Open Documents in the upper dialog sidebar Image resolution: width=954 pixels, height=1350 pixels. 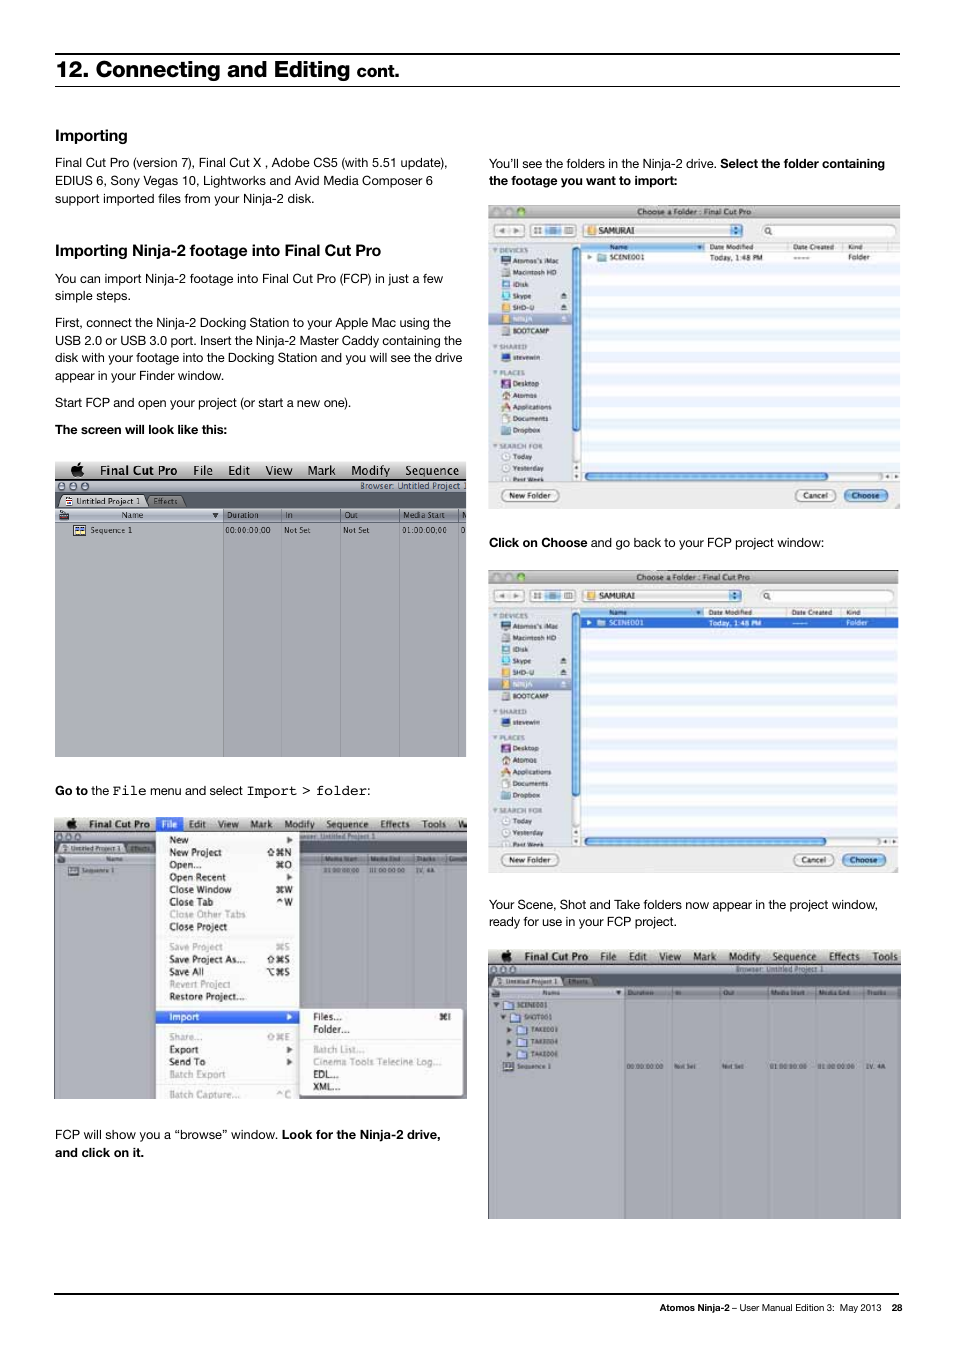(524, 418)
